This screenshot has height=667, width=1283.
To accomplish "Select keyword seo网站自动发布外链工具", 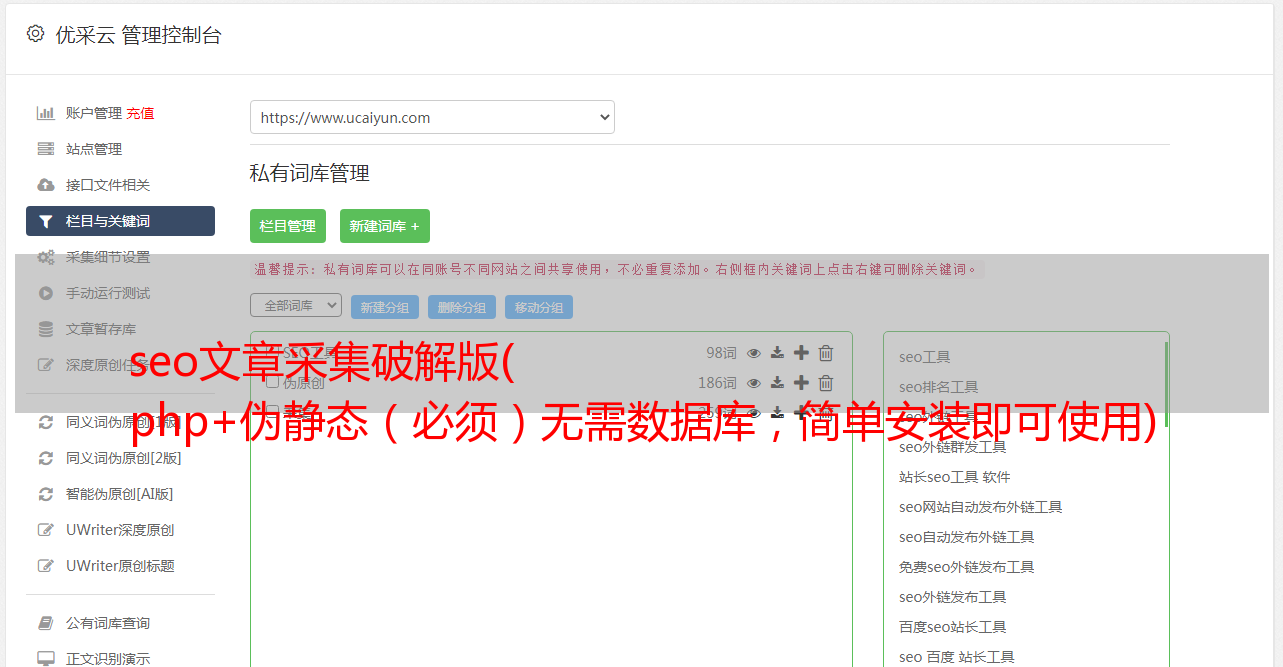I will tap(981, 507).
